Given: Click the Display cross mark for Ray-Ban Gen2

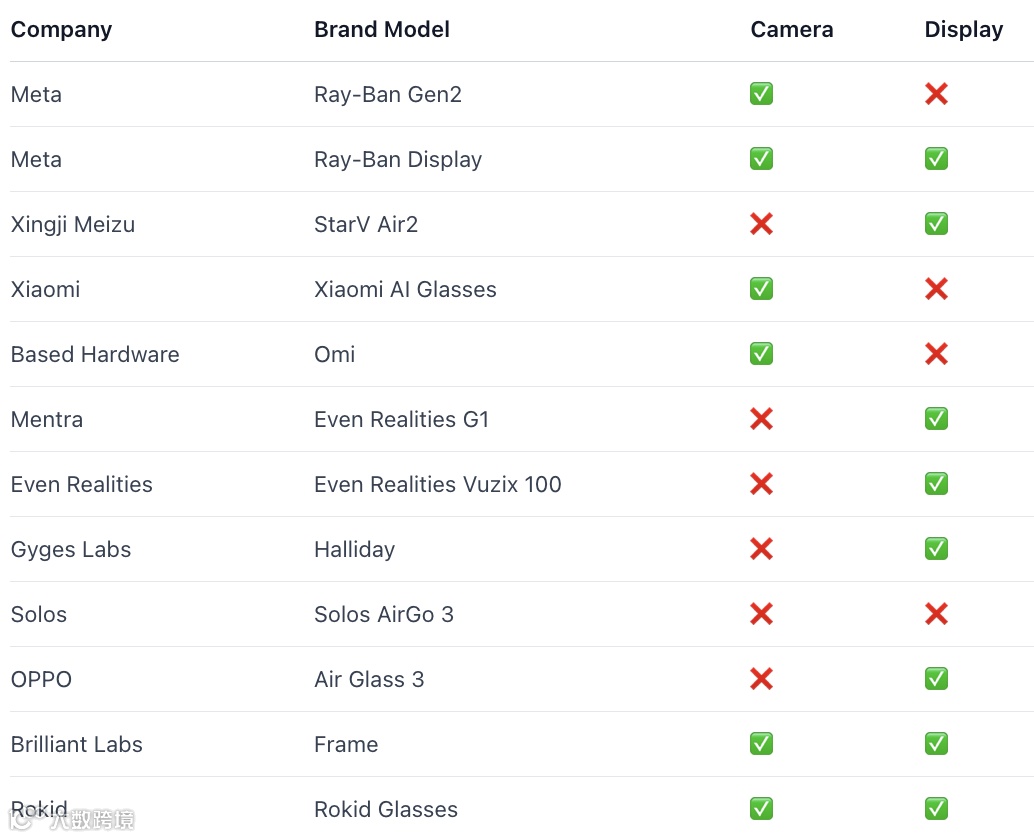Looking at the screenshot, I should [936, 94].
